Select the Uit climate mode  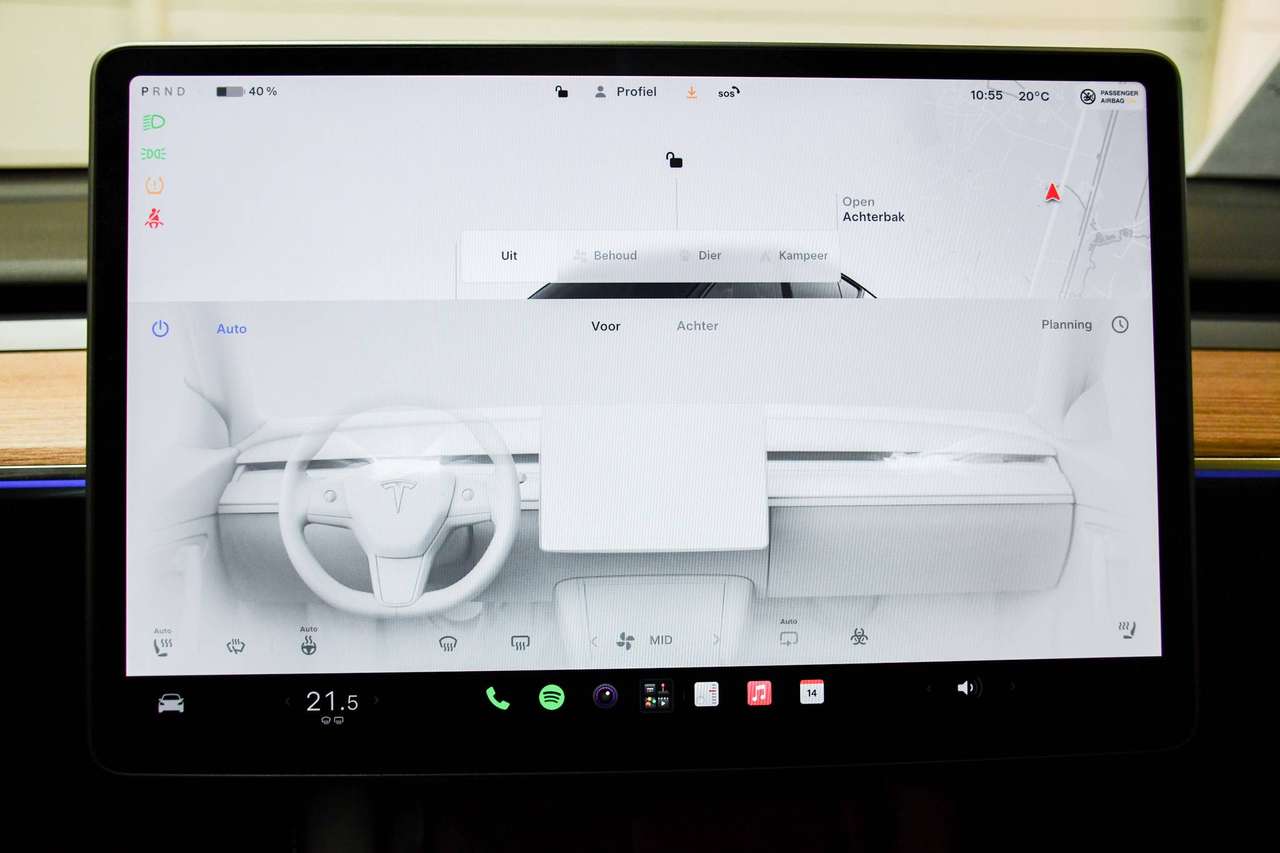coord(509,256)
